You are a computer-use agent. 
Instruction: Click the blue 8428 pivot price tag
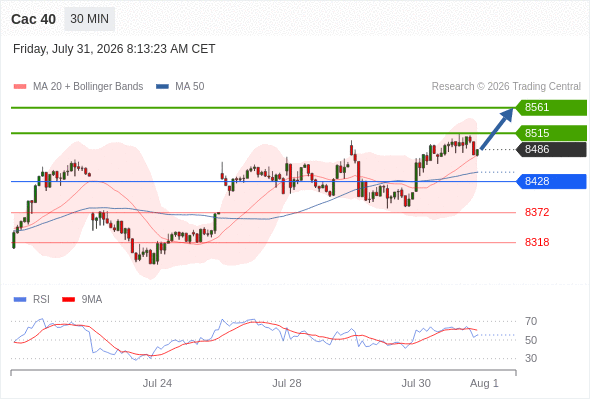coord(551,181)
